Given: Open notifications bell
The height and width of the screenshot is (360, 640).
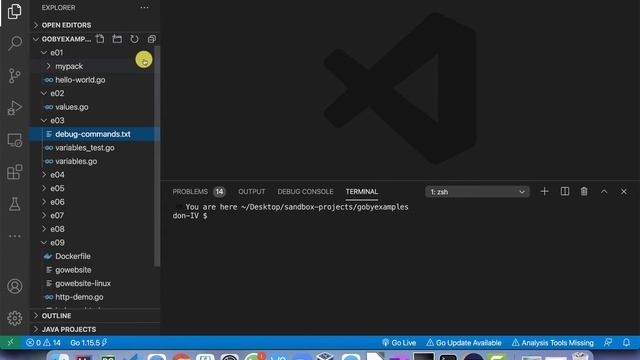Looking at the screenshot, I should pos(626,343).
